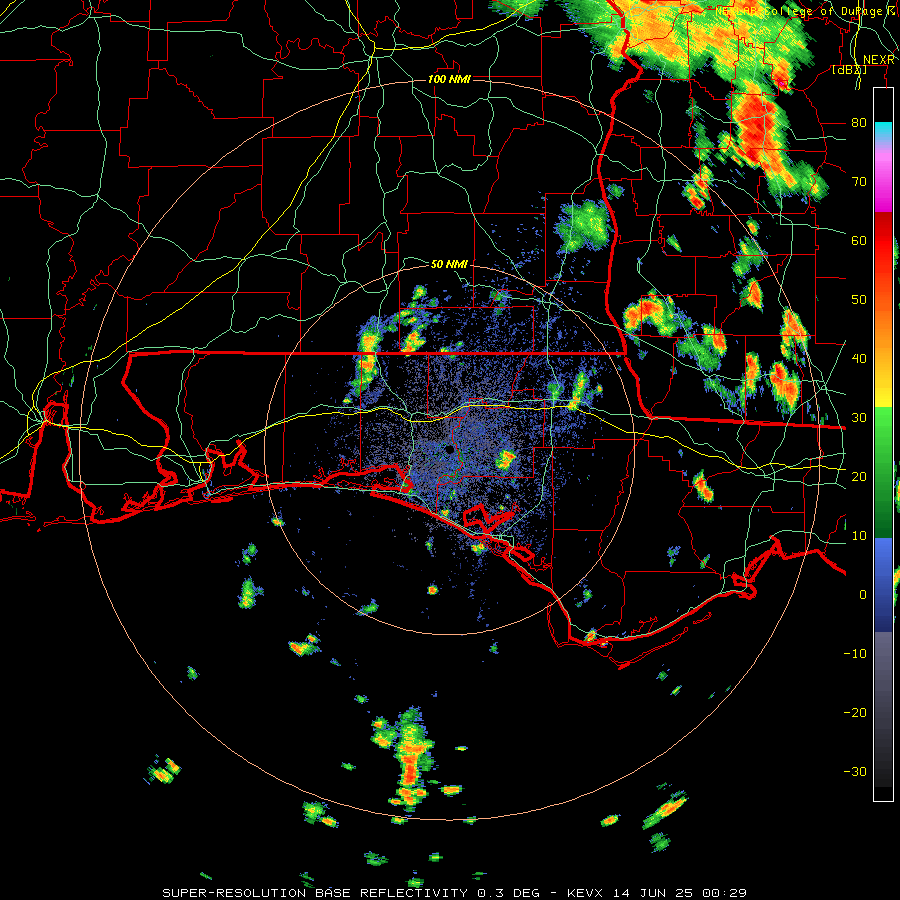Click the '20' value on the dBZ scale
Screen dimensions: 900x900
tap(859, 477)
